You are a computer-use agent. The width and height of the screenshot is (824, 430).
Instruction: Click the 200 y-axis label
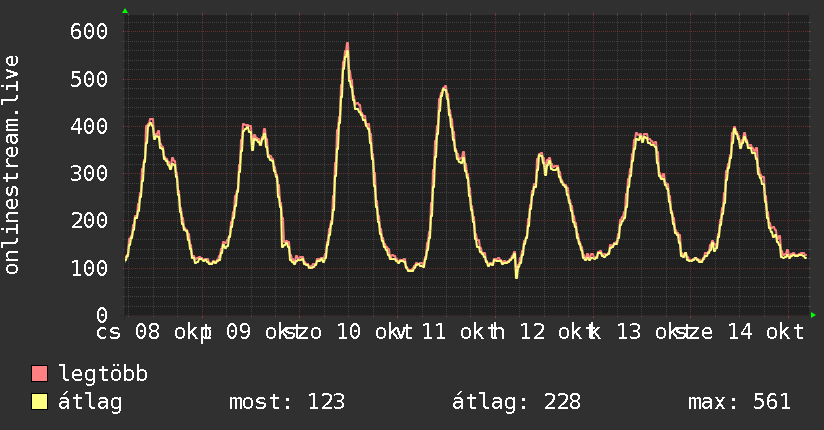click(x=89, y=221)
